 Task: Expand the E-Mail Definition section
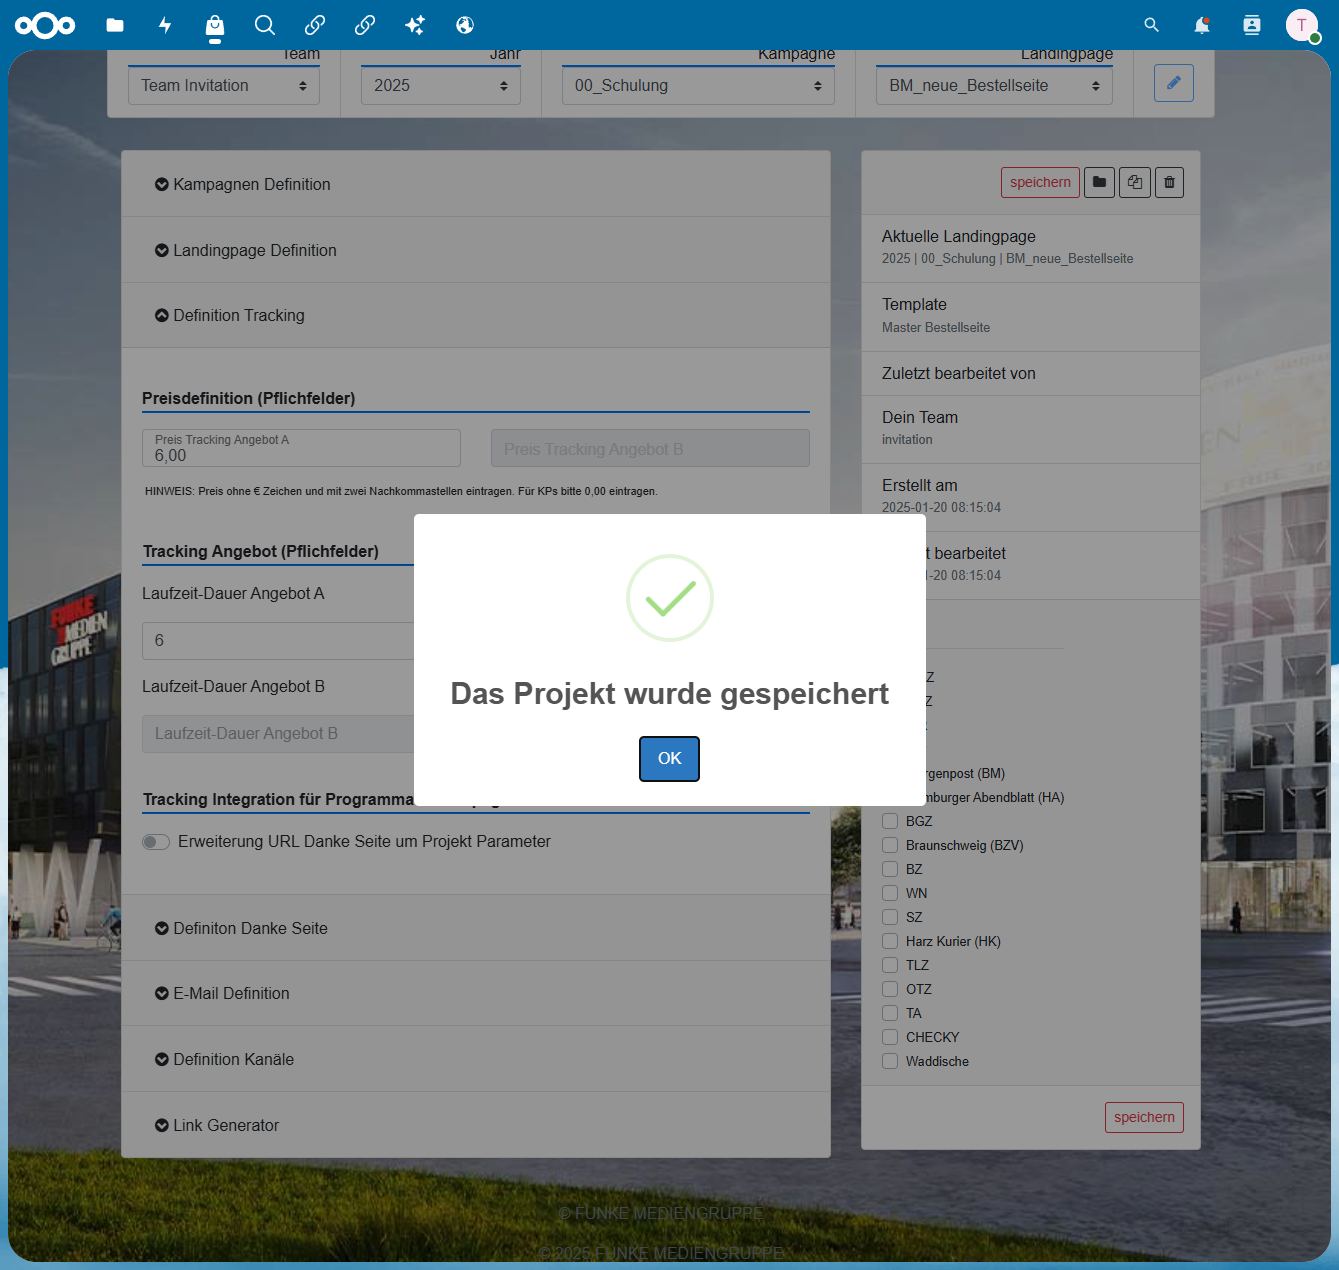point(476,993)
